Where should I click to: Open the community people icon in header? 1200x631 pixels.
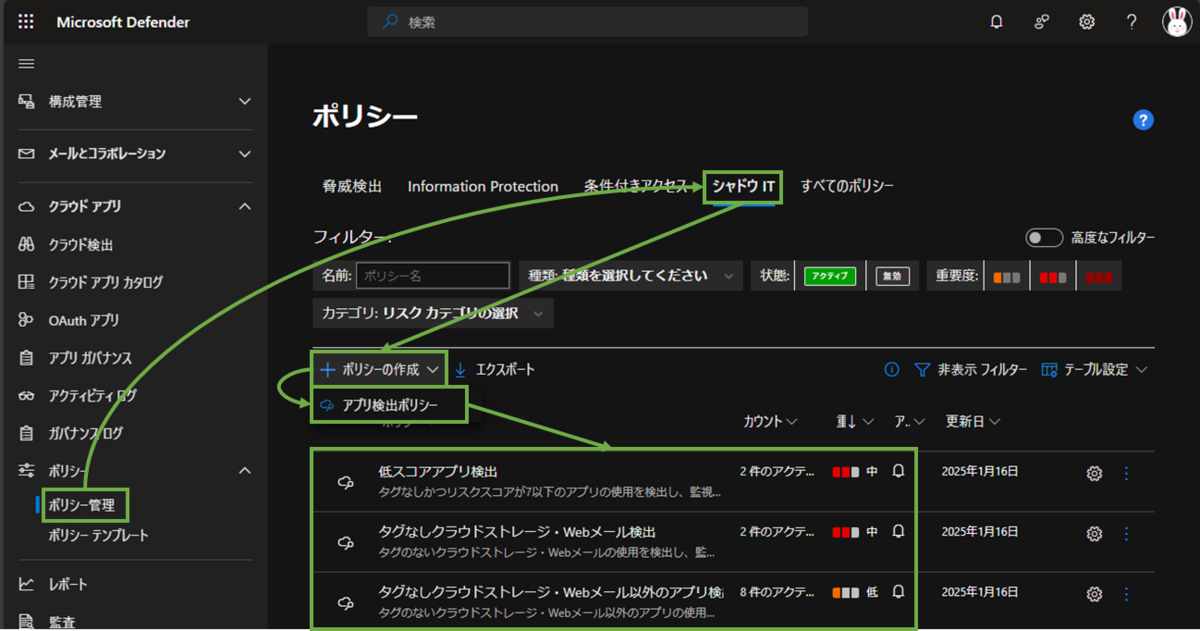tap(1041, 22)
